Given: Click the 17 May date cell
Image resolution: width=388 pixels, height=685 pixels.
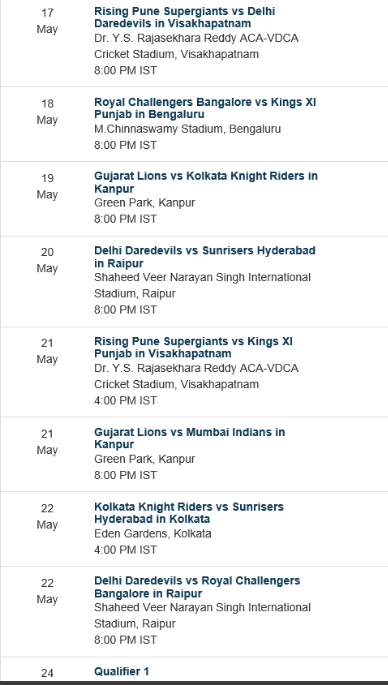Looking at the screenshot, I should (47, 21).
